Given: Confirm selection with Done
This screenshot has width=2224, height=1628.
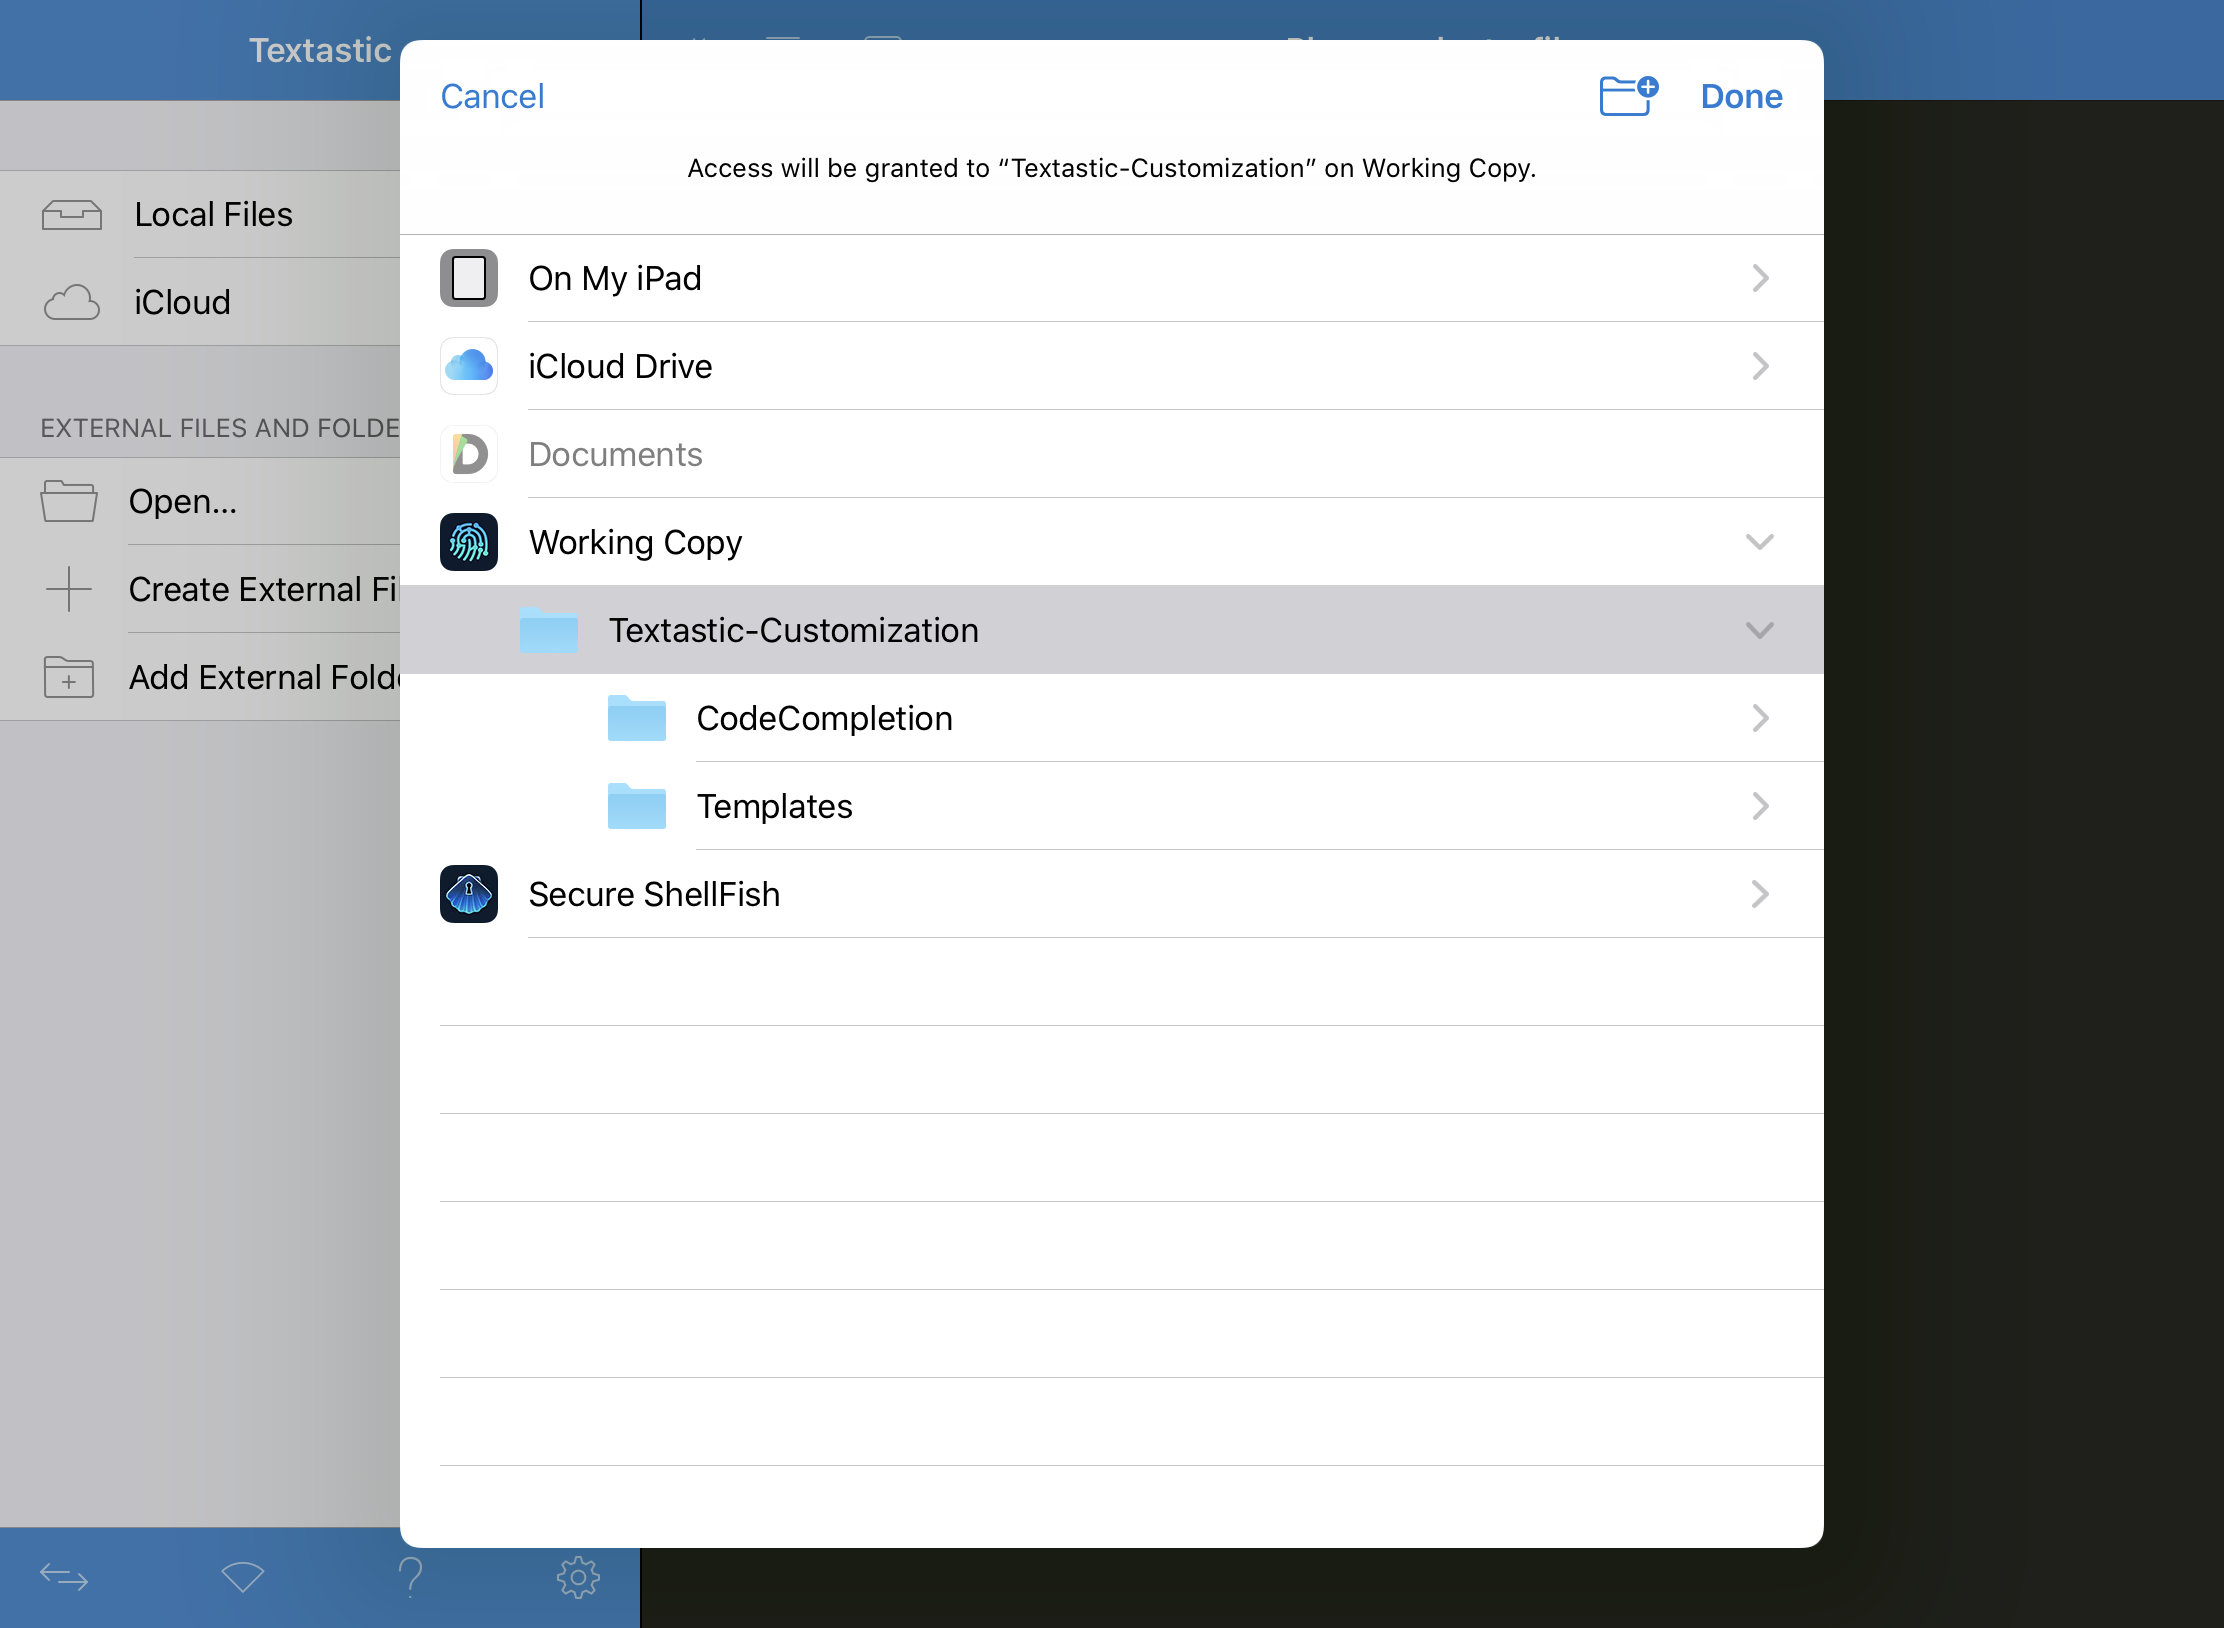Looking at the screenshot, I should pos(1741,96).
